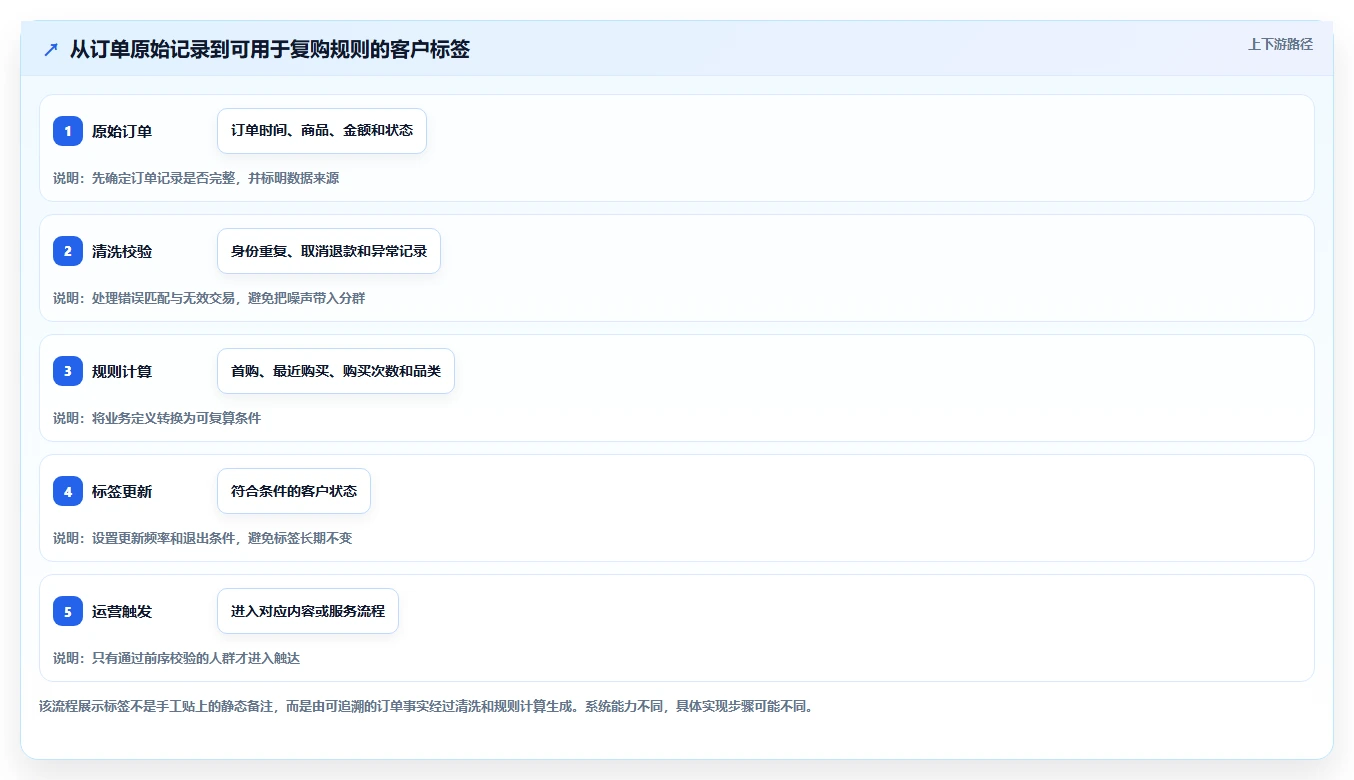Click the 进入对应内容或服务流程 chip

(308, 611)
